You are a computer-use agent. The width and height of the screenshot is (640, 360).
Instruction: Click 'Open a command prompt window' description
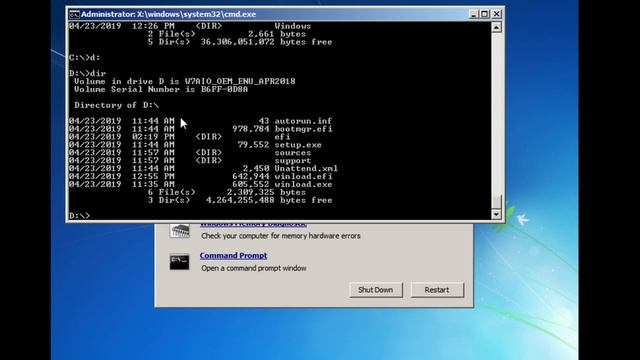[253, 268]
